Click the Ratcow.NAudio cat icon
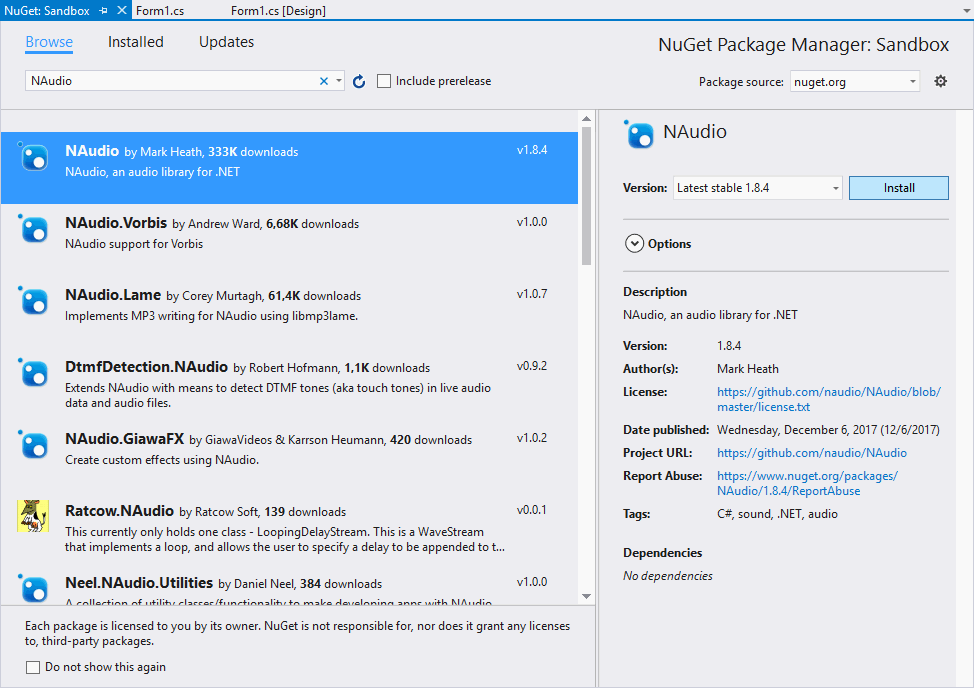Viewport: 974px width, 688px height. pos(34,516)
